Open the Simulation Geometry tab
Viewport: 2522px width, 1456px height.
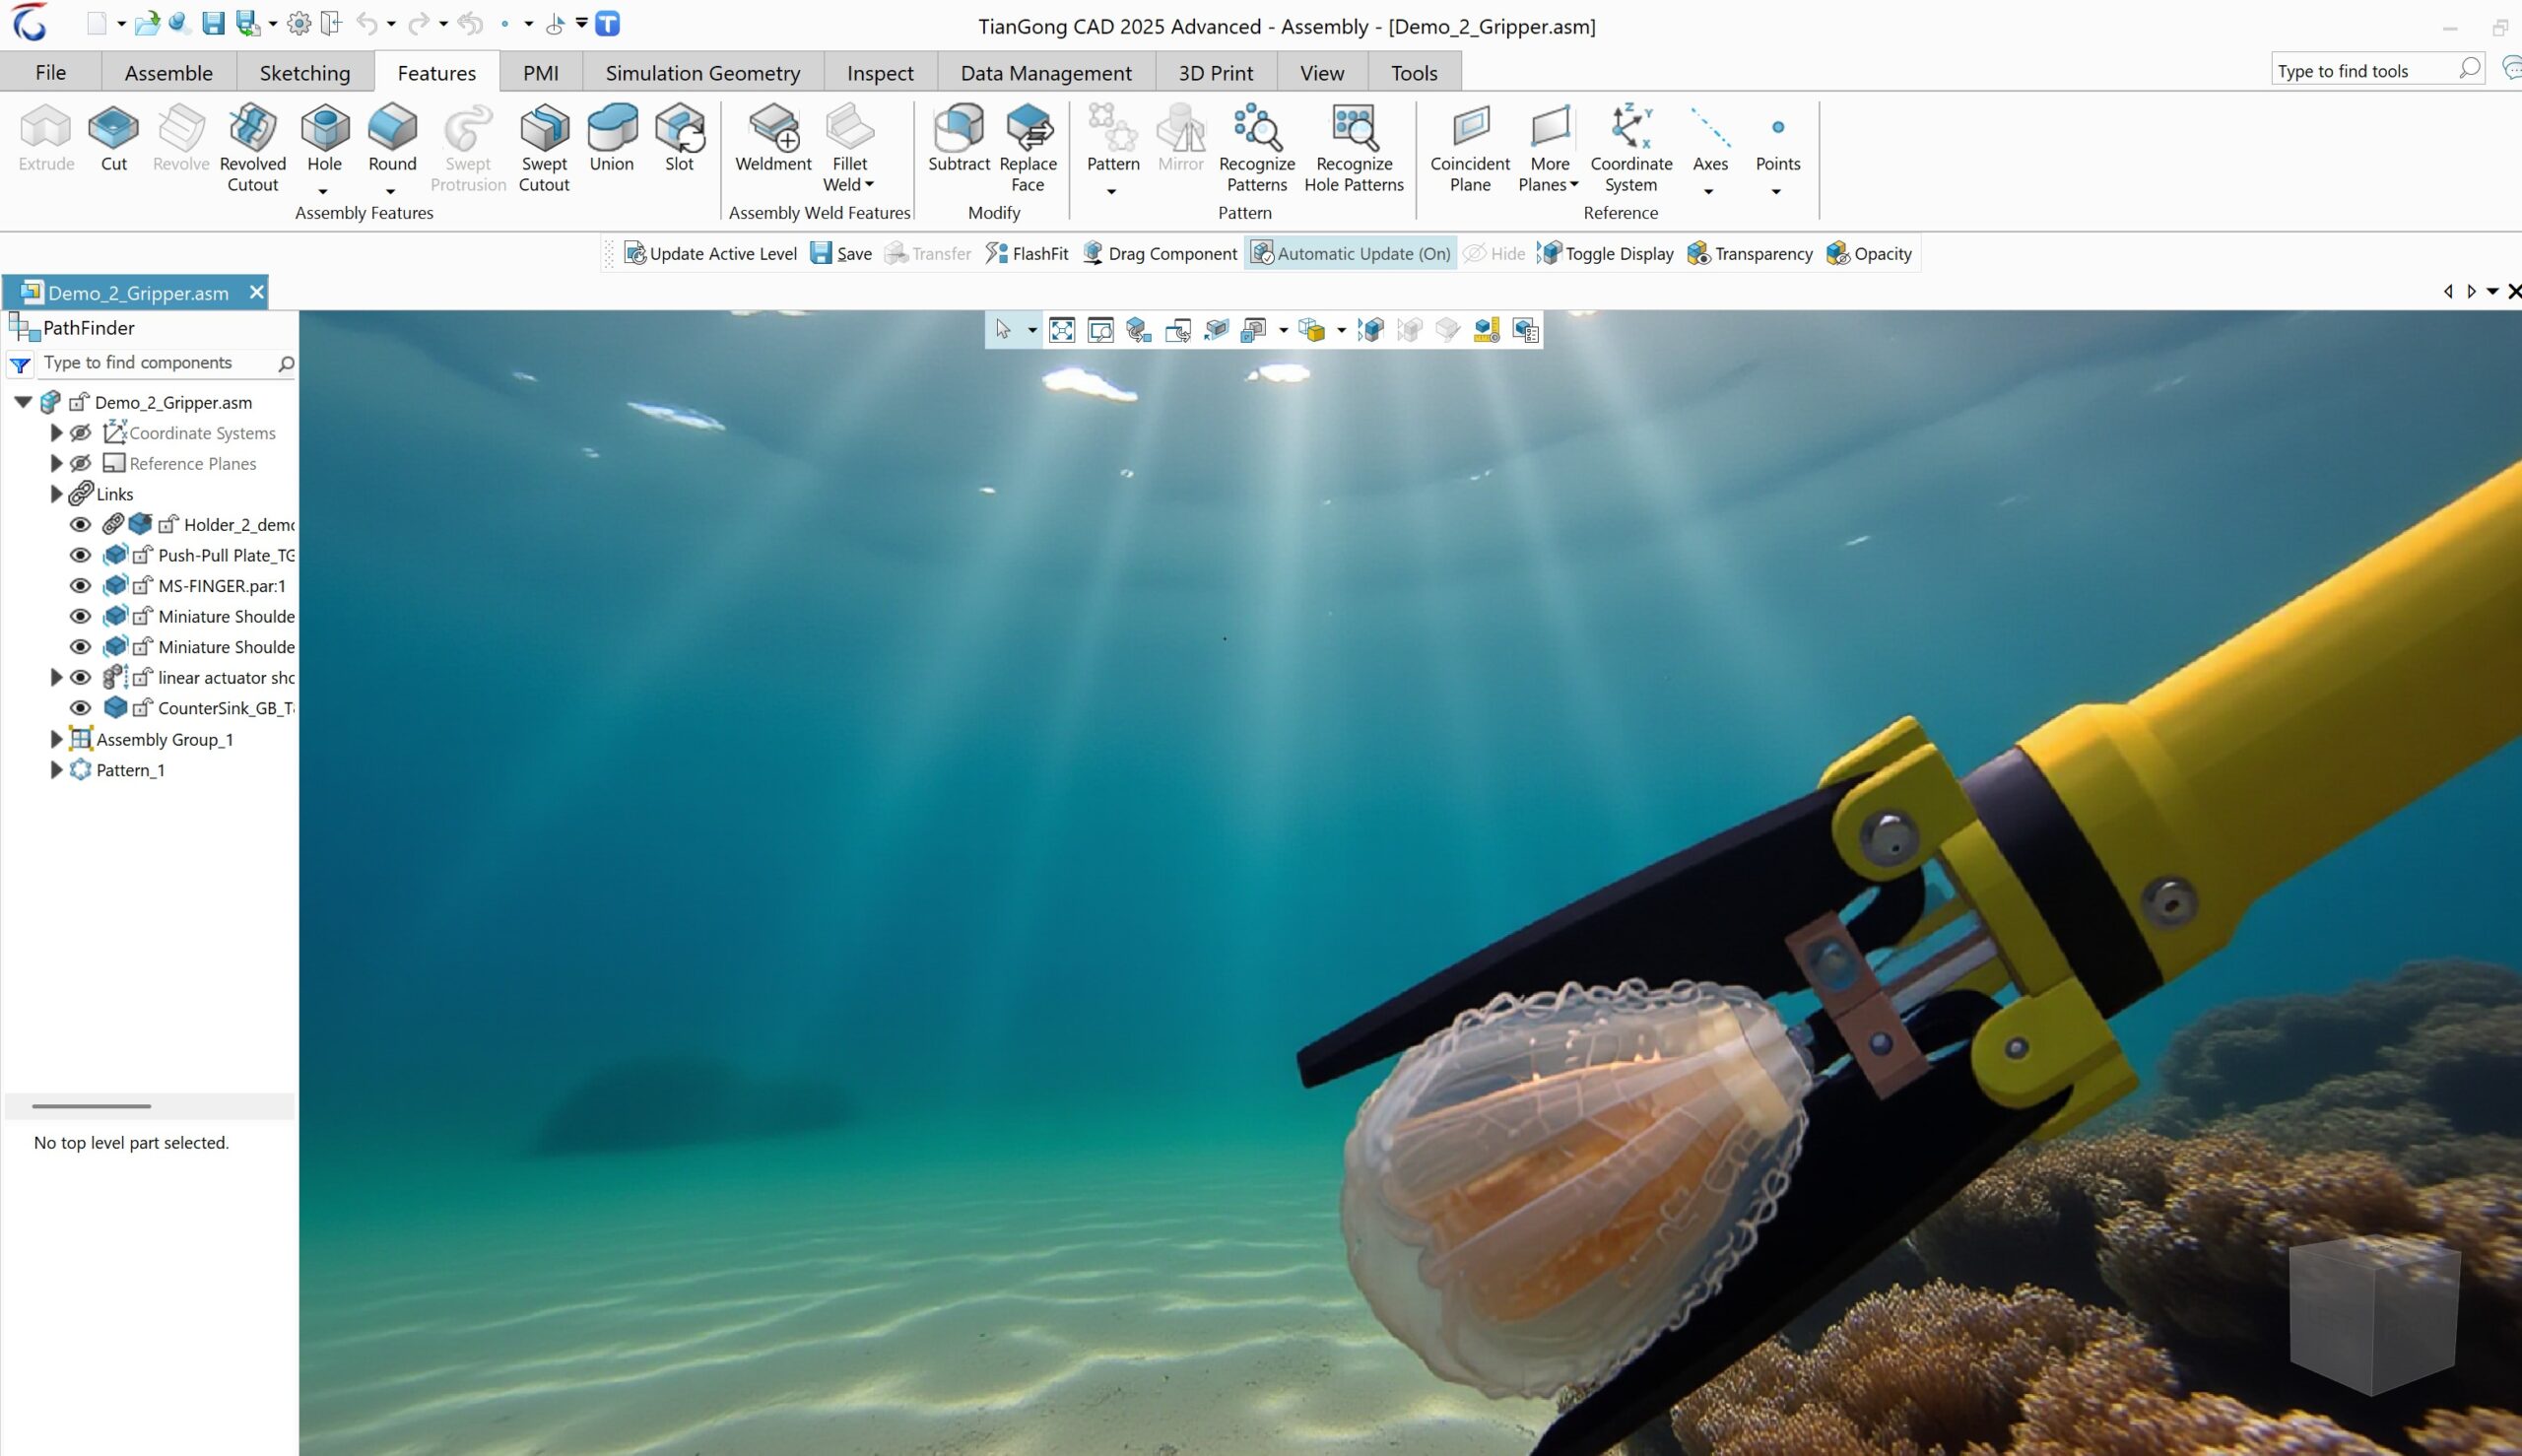[703, 72]
